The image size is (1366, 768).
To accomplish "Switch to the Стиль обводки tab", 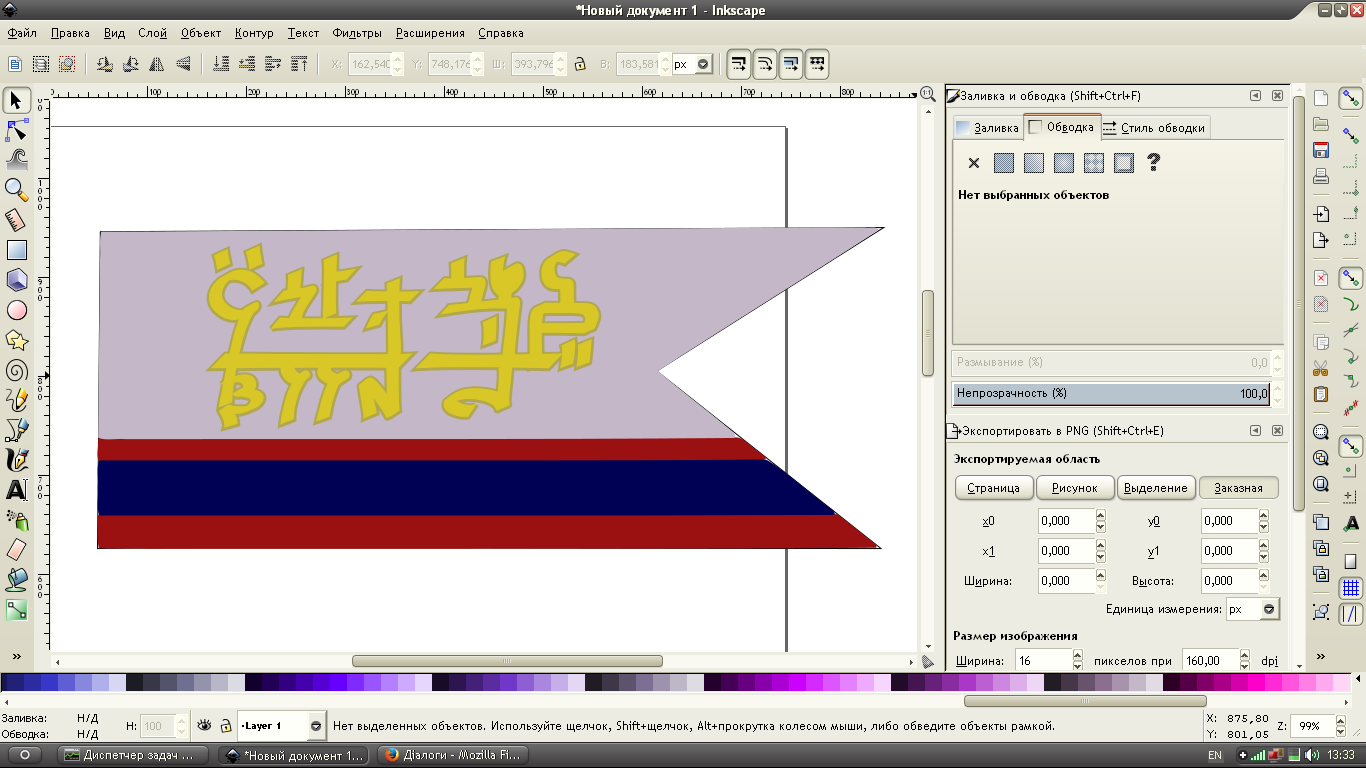I will click(x=1155, y=128).
